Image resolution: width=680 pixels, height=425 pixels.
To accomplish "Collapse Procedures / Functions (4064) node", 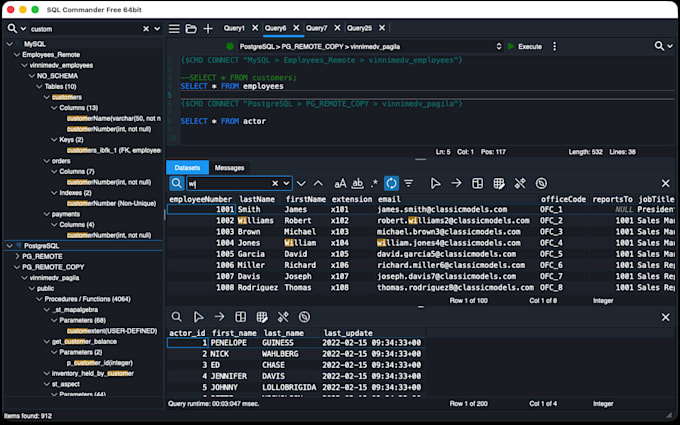I will (x=39, y=299).
